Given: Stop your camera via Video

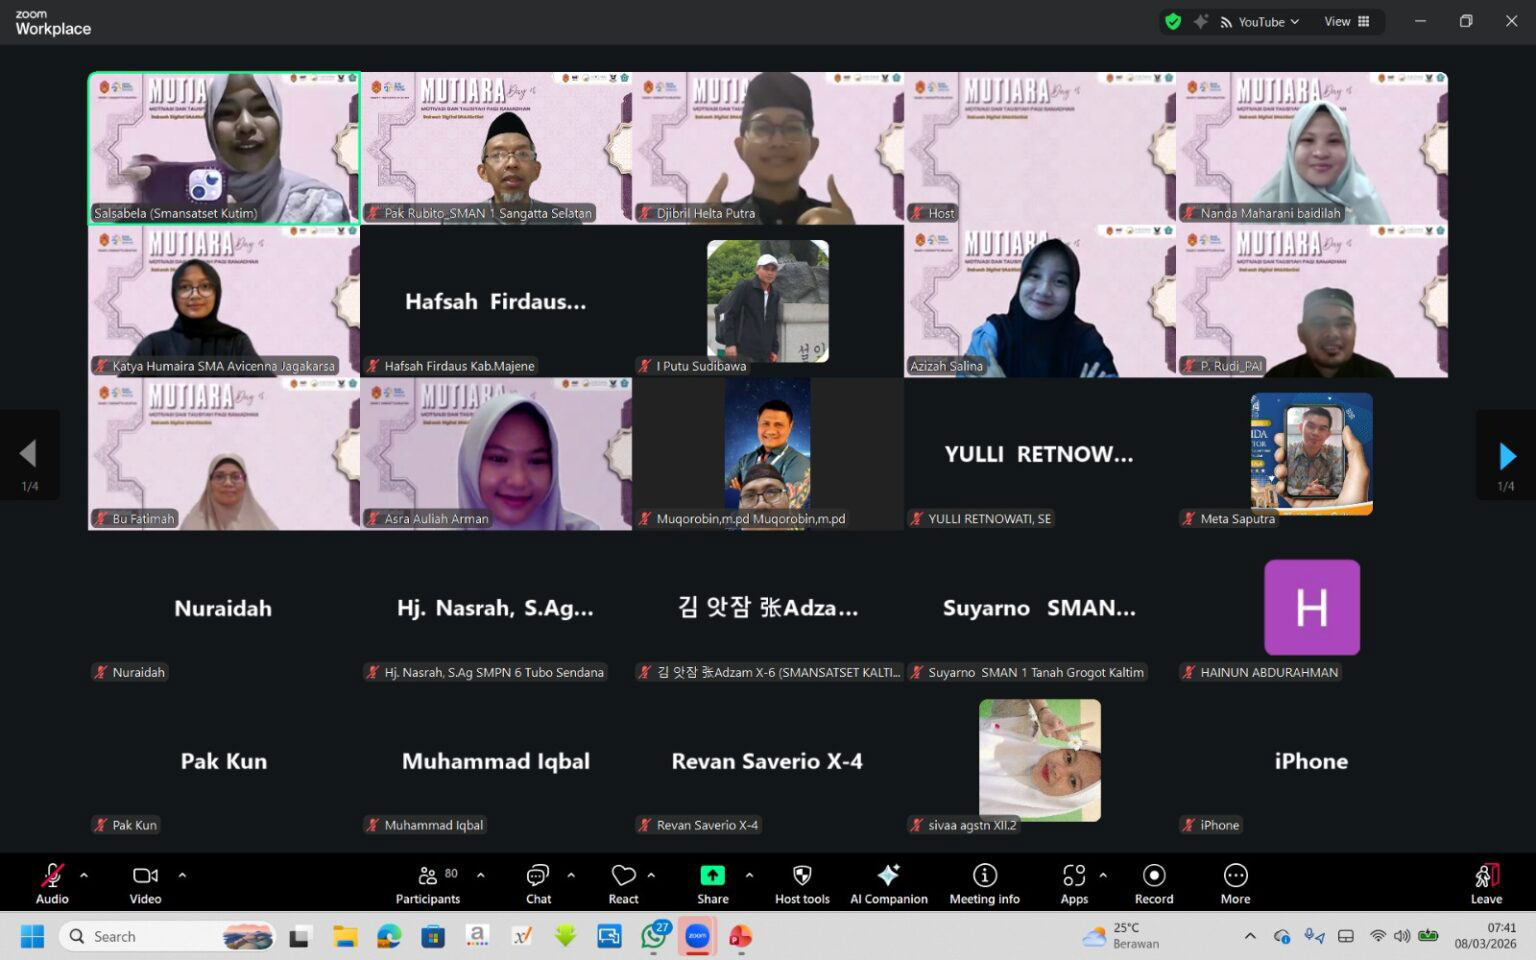Looking at the screenshot, I should point(144,878).
